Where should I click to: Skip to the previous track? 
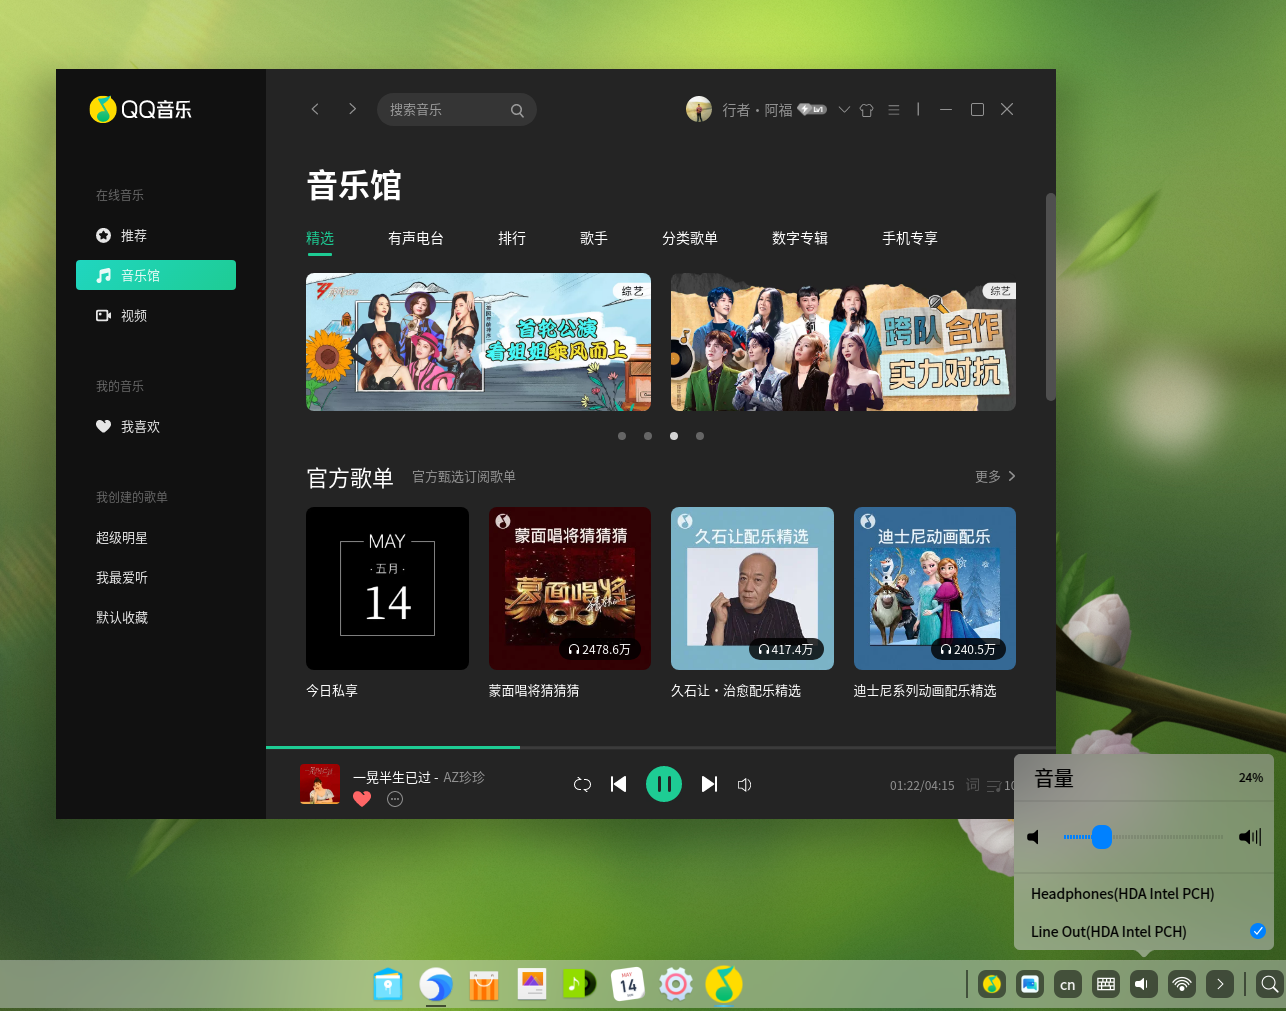click(619, 784)
